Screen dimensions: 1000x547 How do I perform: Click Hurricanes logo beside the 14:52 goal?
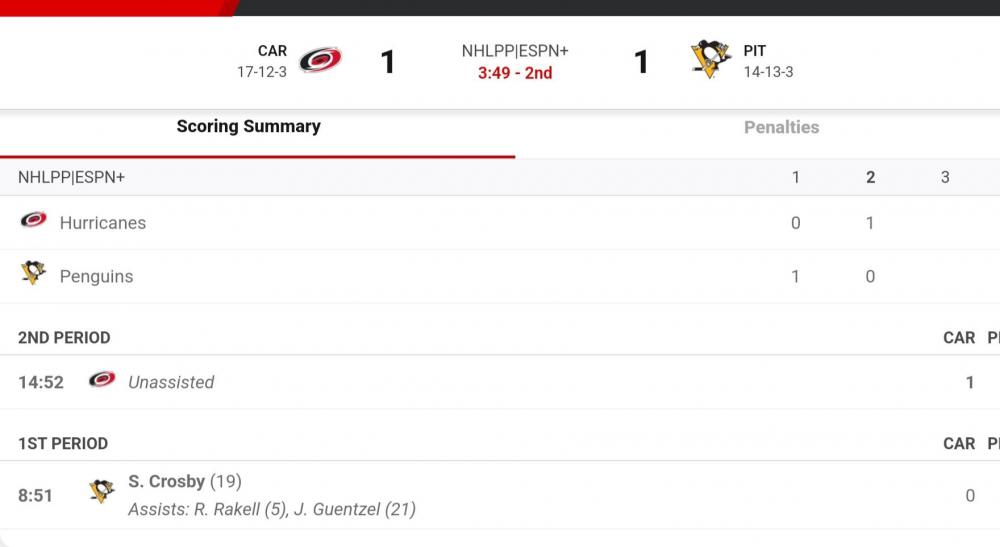[x=102, y=380]
